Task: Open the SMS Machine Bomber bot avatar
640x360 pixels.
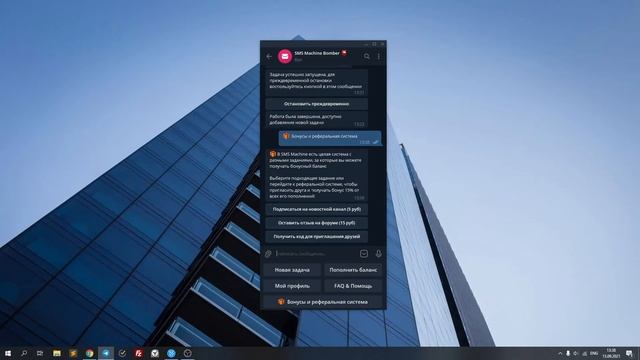Action: click(x=285, y=56)
